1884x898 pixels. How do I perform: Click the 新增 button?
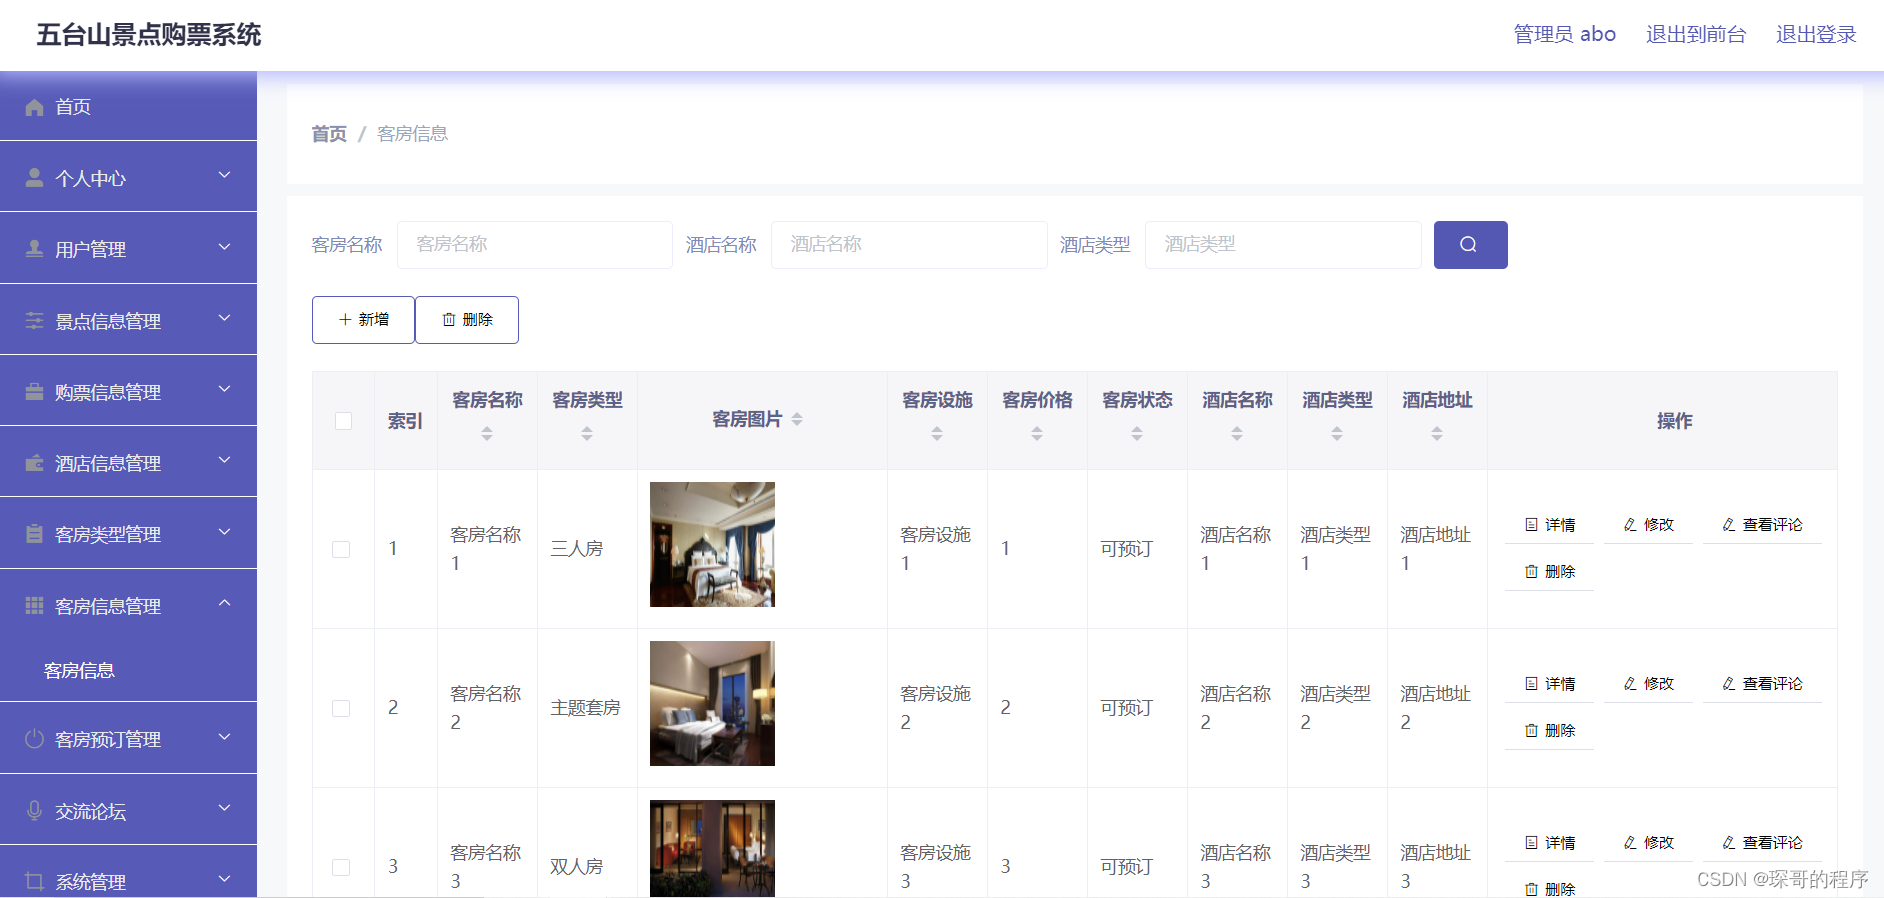pyautogui.click(x=363, y=320)
